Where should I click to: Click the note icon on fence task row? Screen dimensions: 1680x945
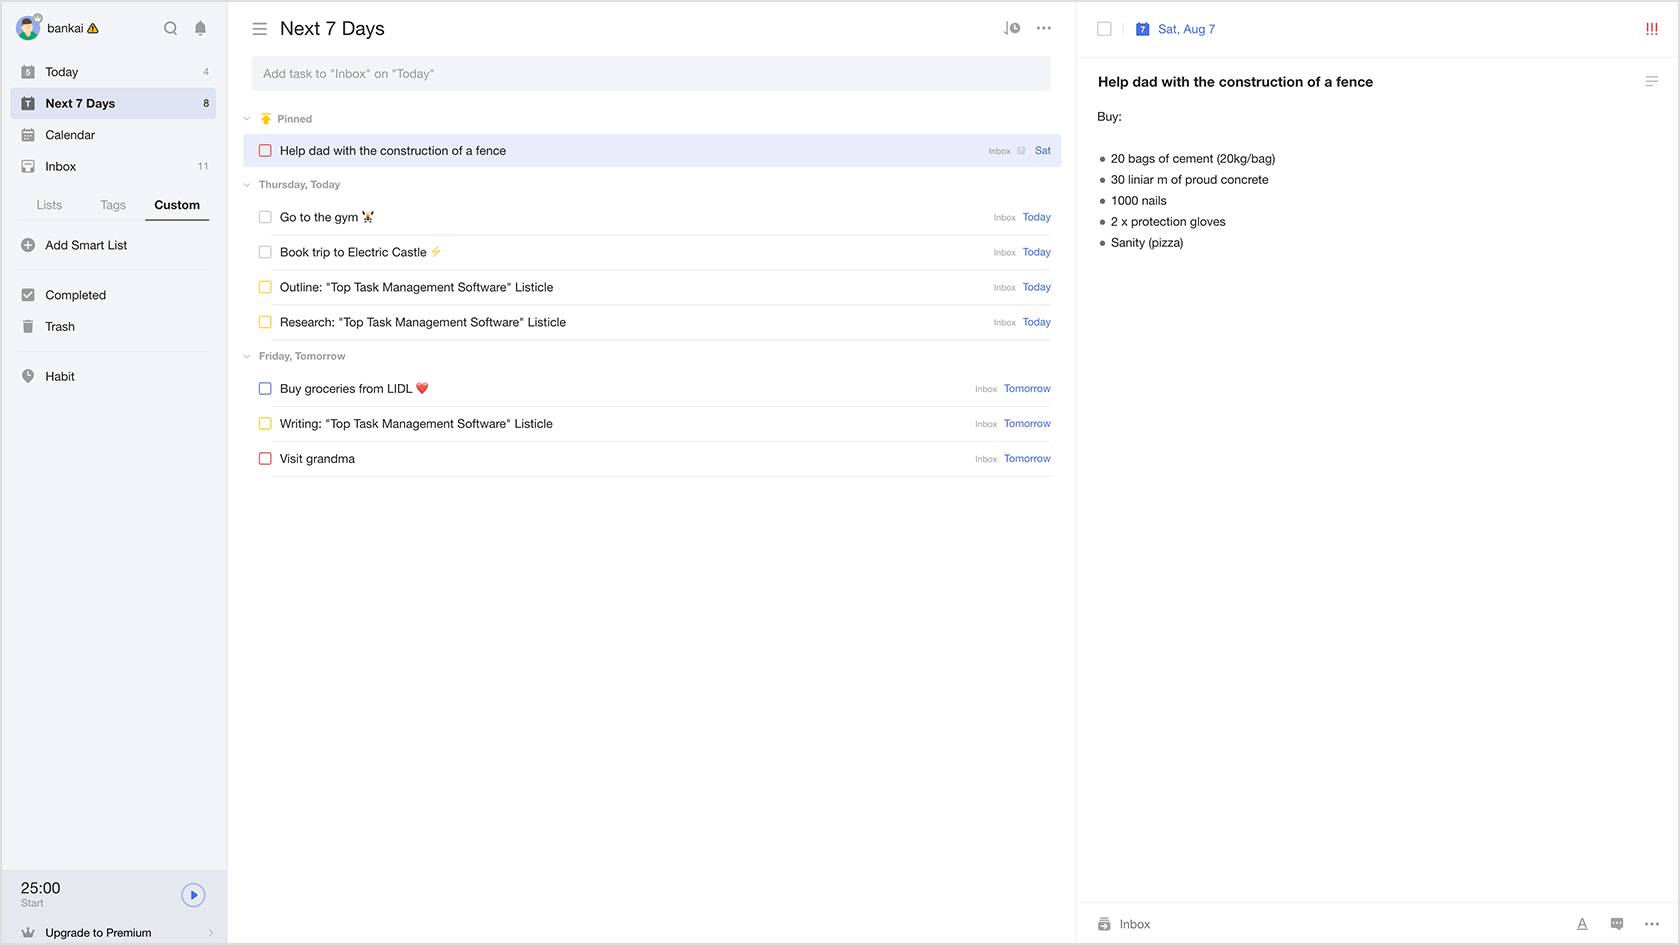pos(1021,151)
